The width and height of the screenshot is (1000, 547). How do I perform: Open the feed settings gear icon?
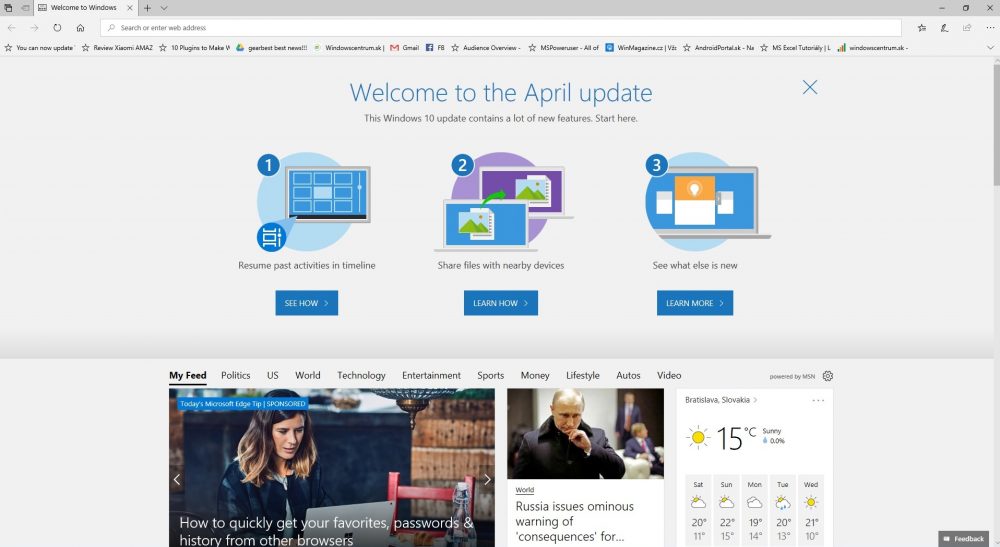[x=828, y=376]
